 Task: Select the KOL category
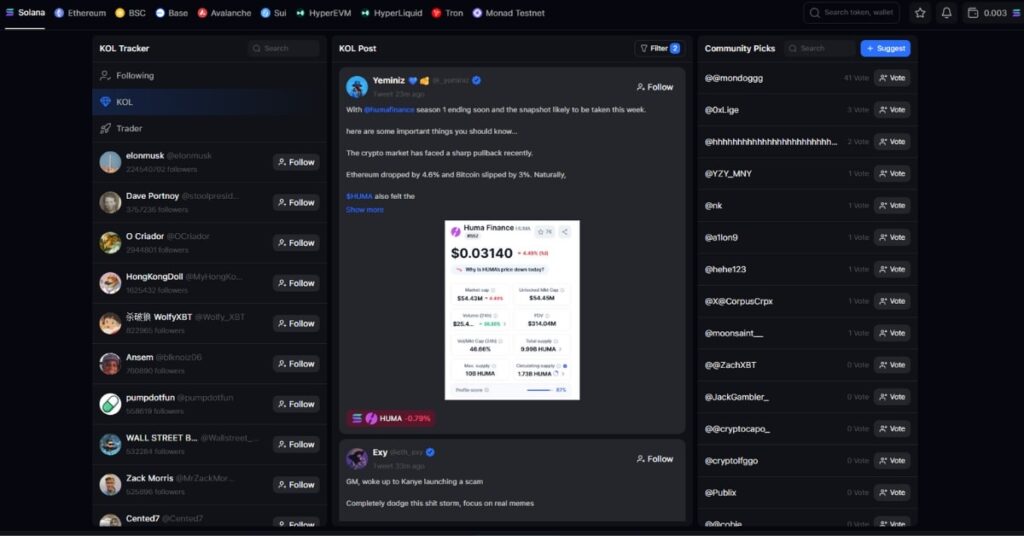pyautogui.click(x=209, y=102)
